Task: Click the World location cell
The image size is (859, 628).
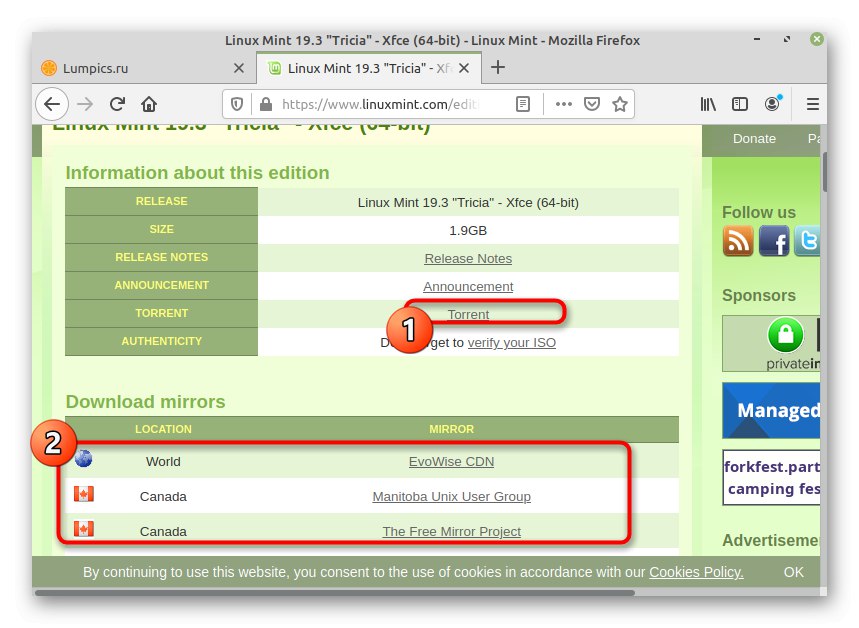Action: (163, 461)
